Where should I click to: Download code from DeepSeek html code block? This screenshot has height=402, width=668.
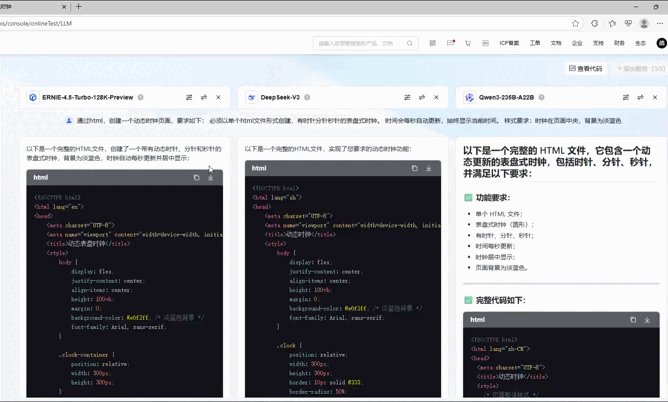pos(429,168)
